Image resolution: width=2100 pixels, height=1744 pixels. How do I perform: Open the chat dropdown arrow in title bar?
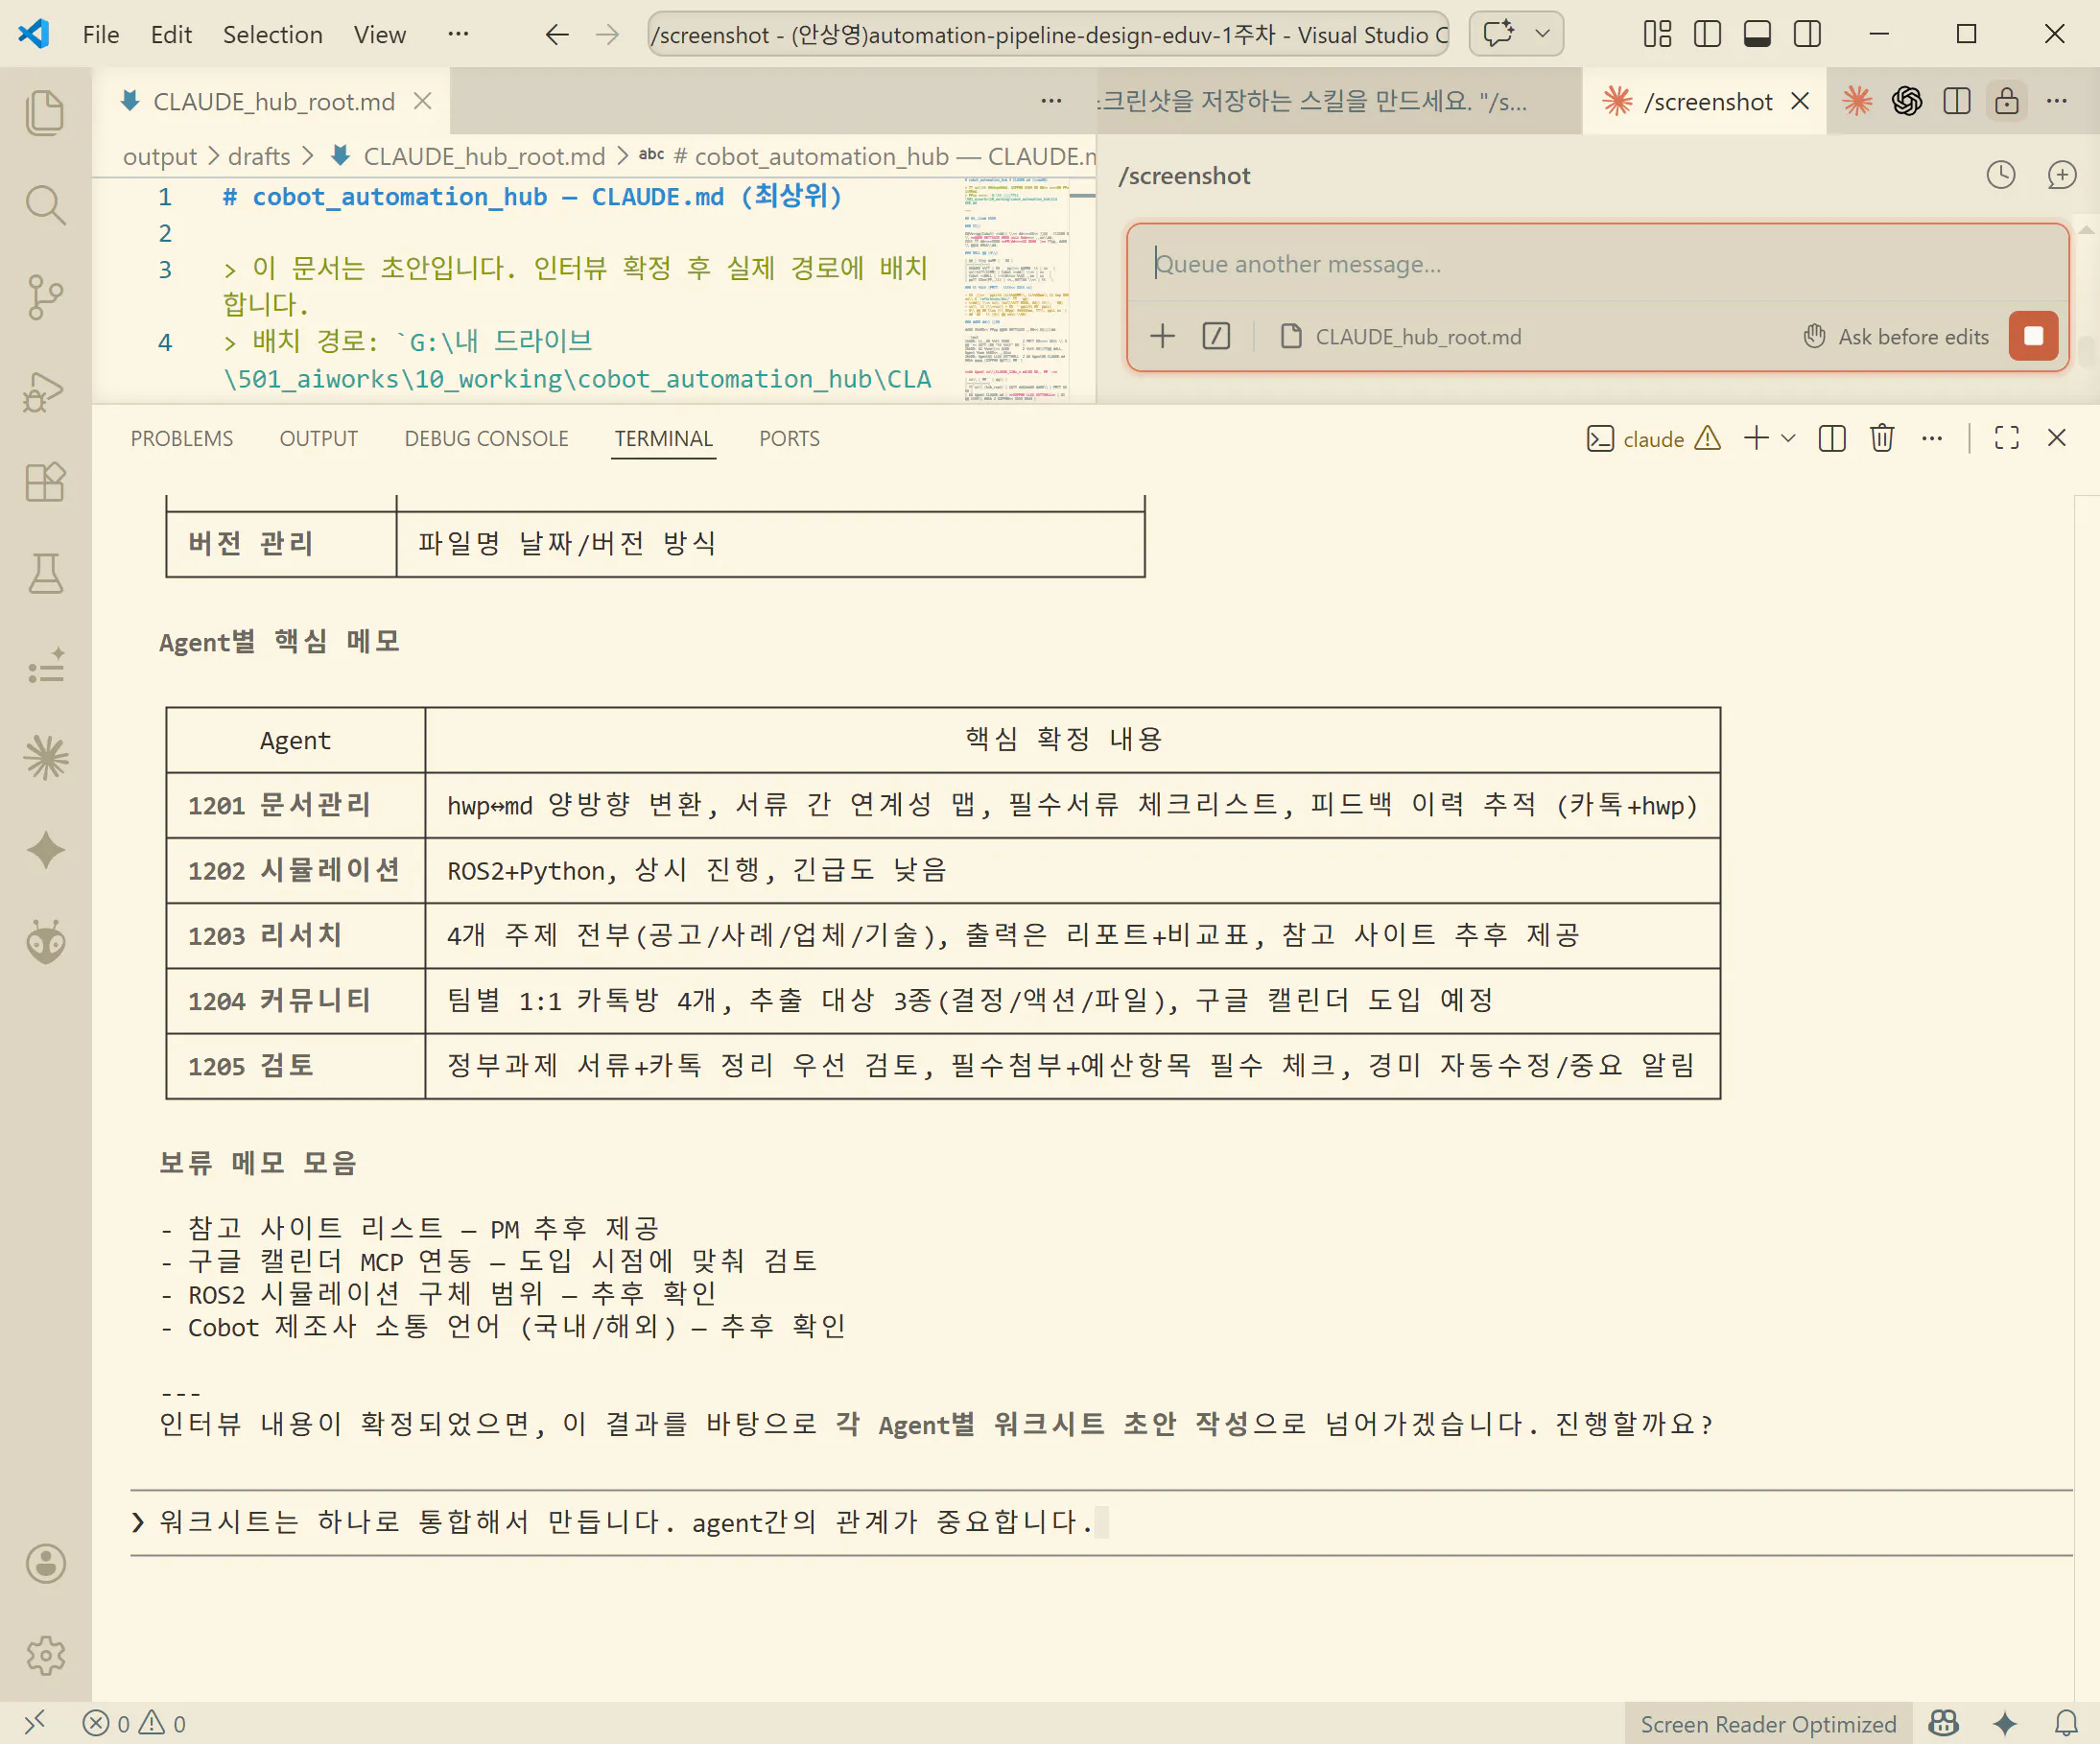[1543, 34]
